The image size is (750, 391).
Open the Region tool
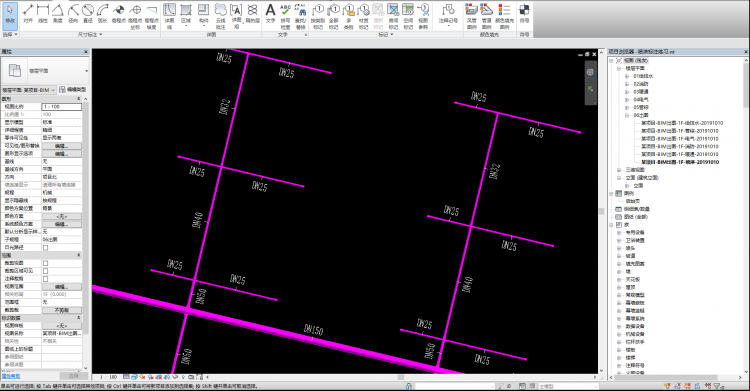pos(186,14)
